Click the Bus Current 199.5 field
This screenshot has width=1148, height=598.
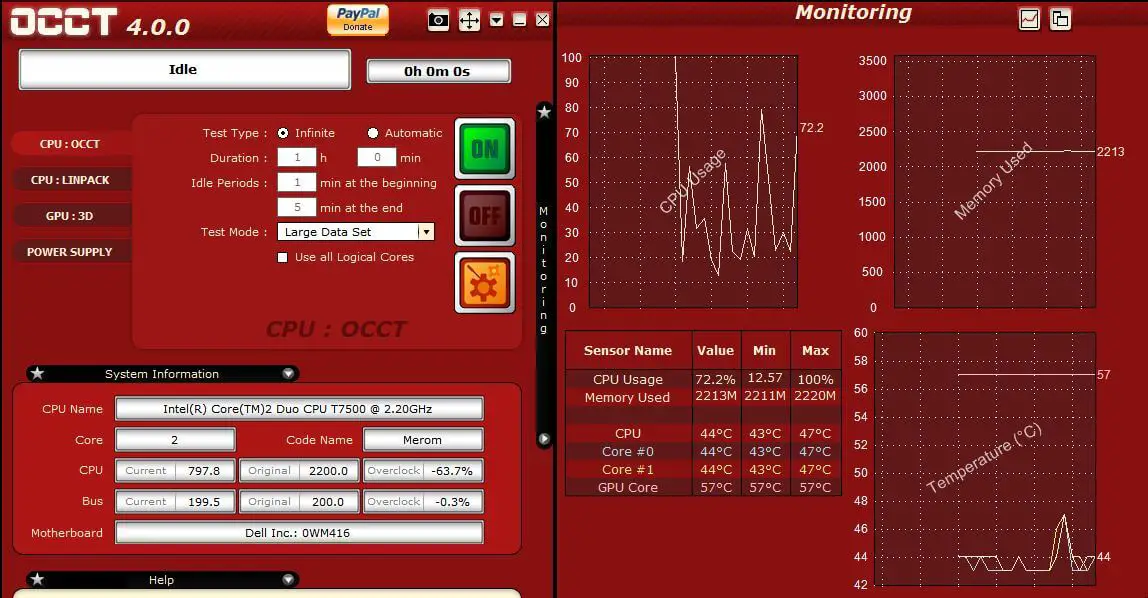click(175, 501)
